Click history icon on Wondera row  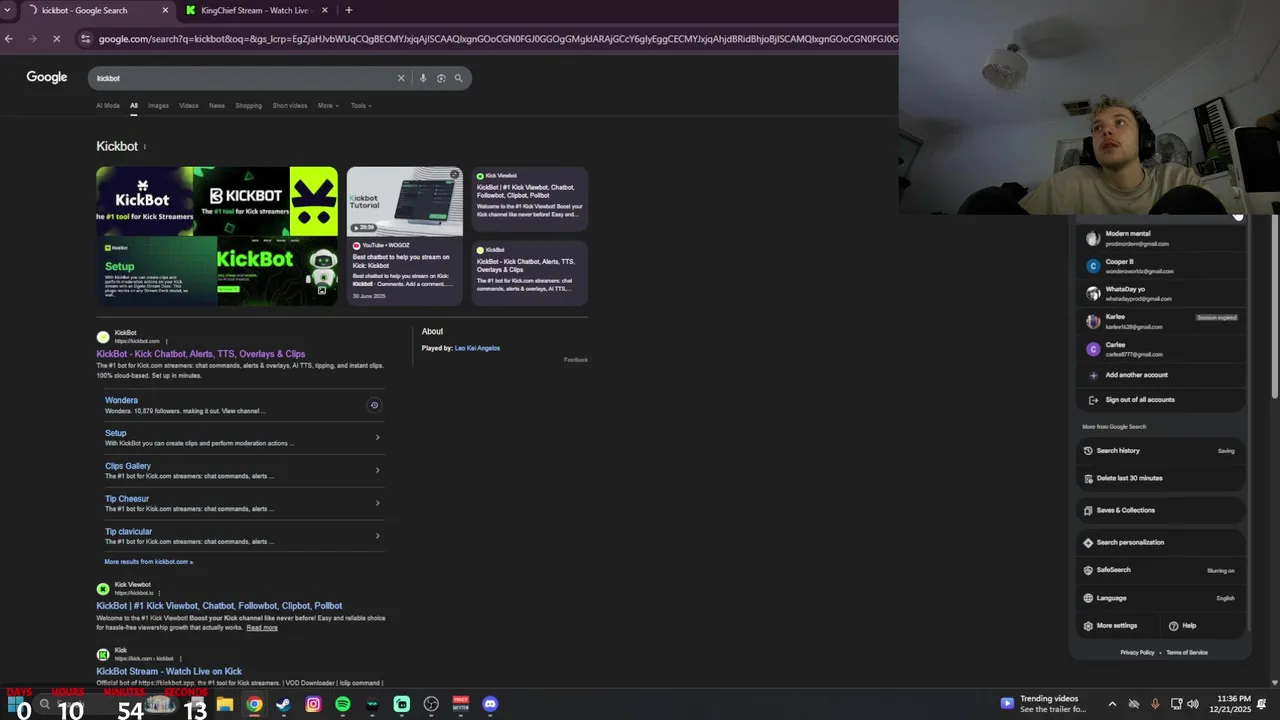[x=374, y=405]
